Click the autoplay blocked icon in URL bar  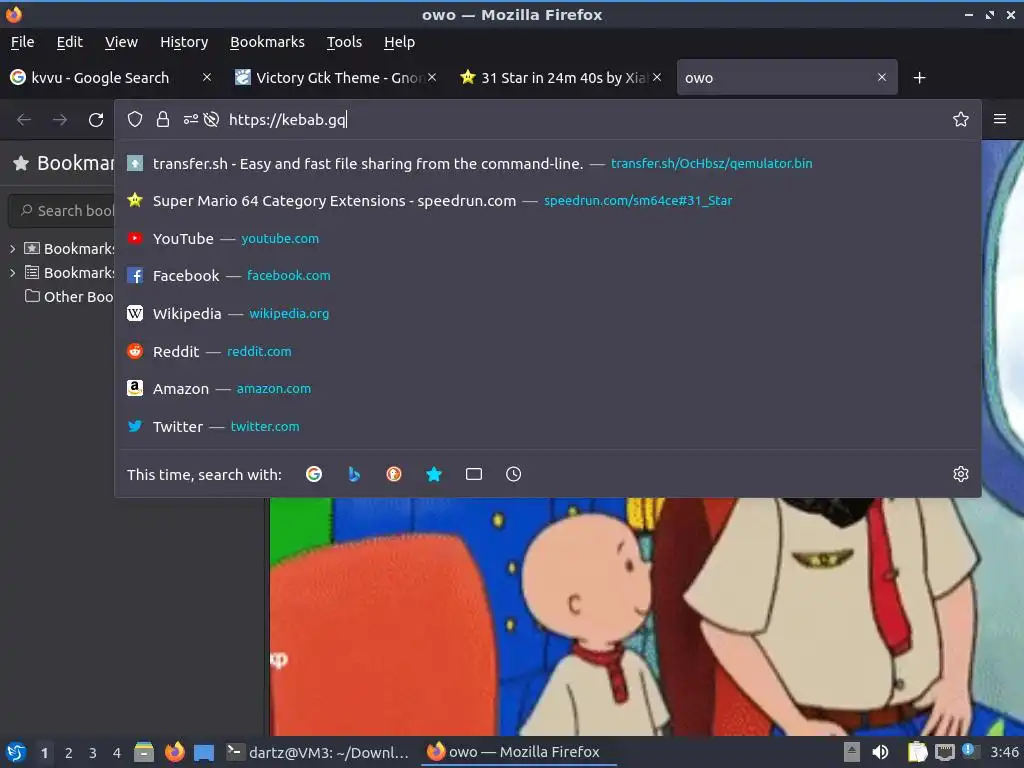[x=211, y=120]
